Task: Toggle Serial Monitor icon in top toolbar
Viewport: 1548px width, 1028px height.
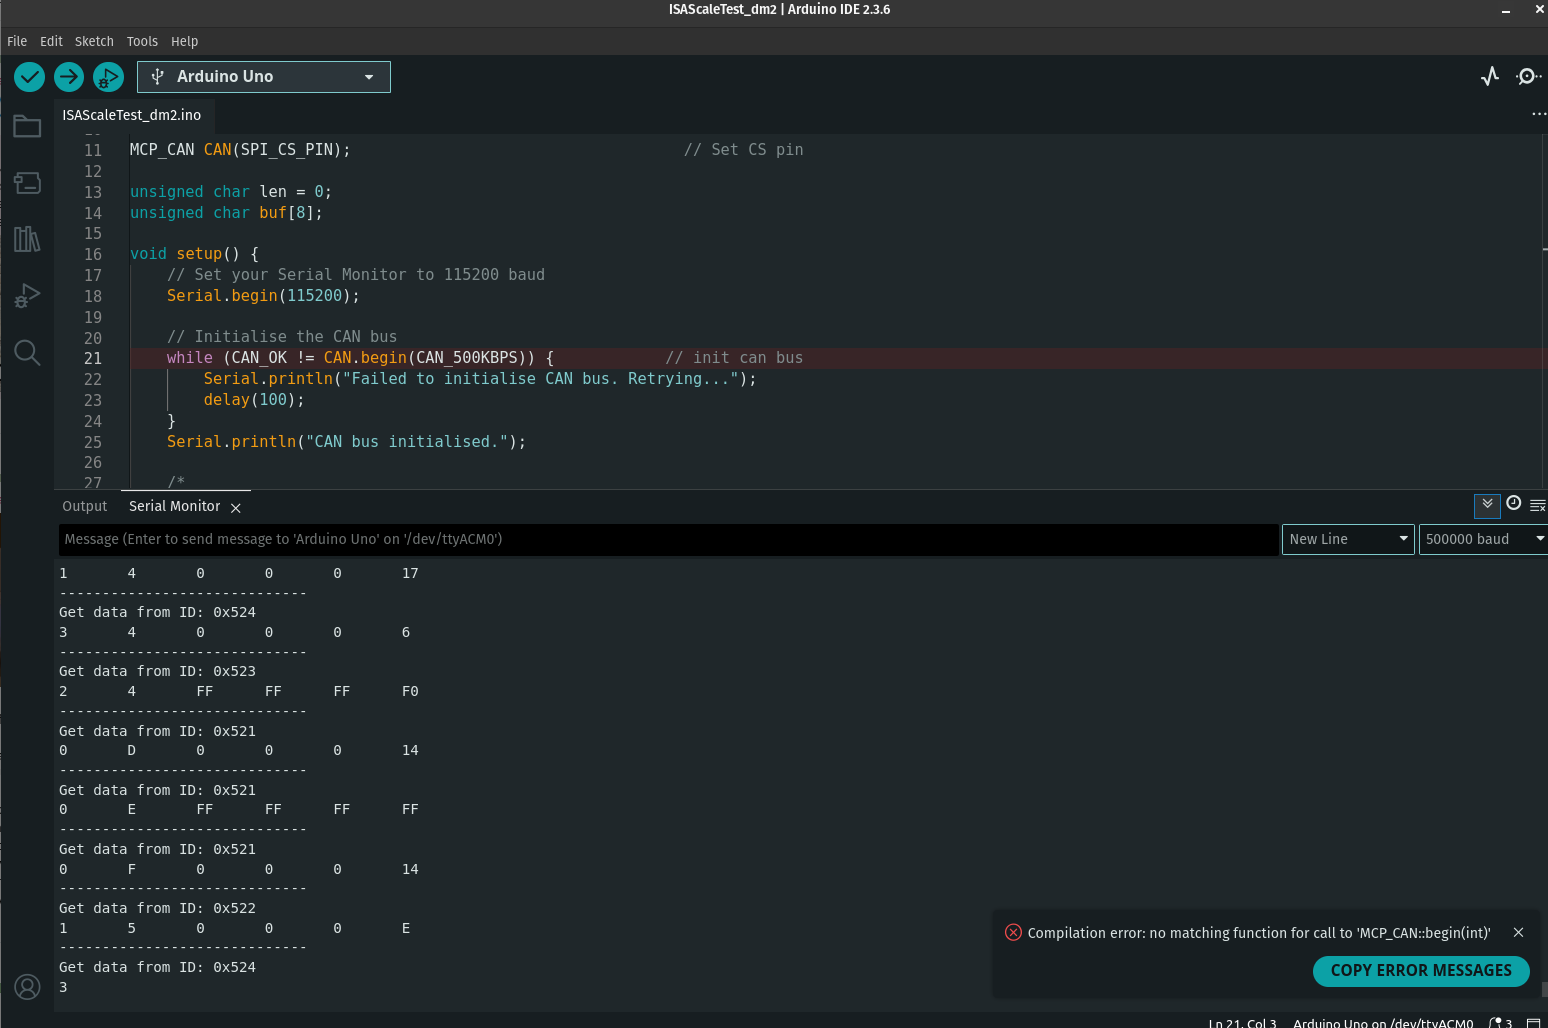Action: 1527,77
